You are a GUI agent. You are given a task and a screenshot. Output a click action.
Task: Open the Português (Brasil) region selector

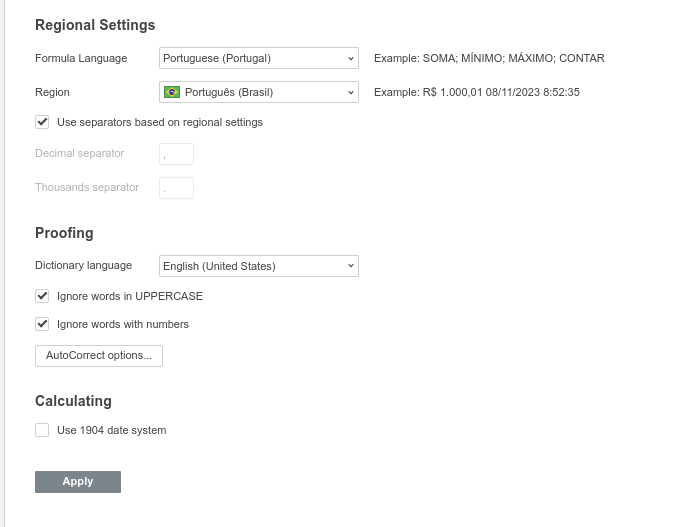(x=259, y=92)
